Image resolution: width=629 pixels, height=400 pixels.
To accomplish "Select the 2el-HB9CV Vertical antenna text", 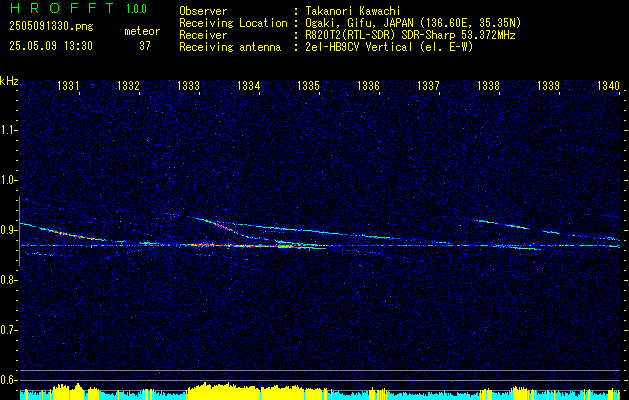I will tap(390, 47).
